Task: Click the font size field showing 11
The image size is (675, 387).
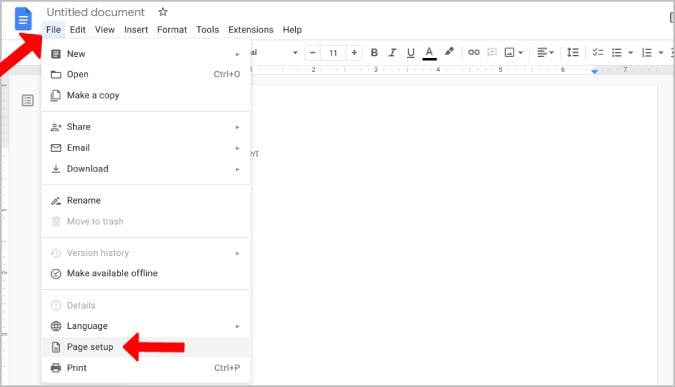Action: pos(333,53)
